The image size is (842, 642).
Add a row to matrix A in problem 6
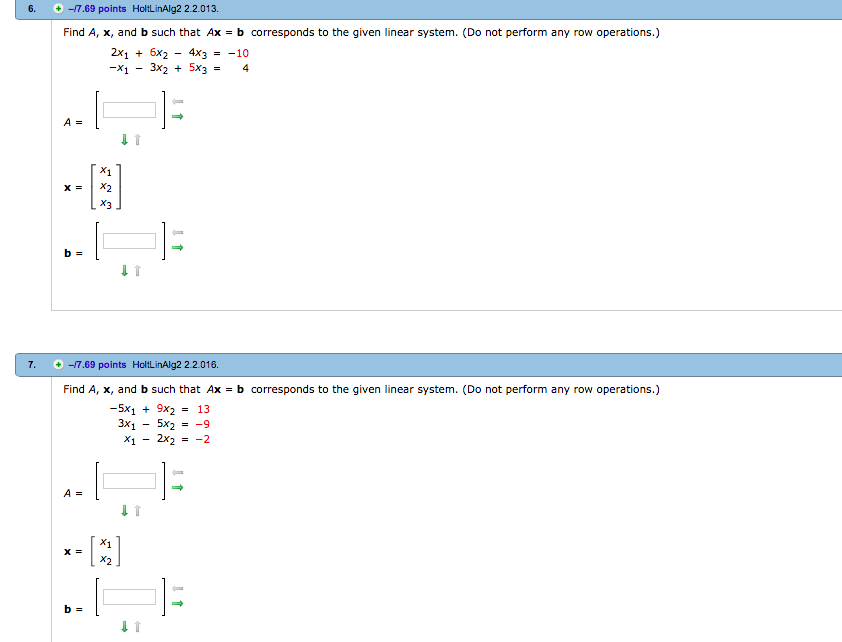122,140
